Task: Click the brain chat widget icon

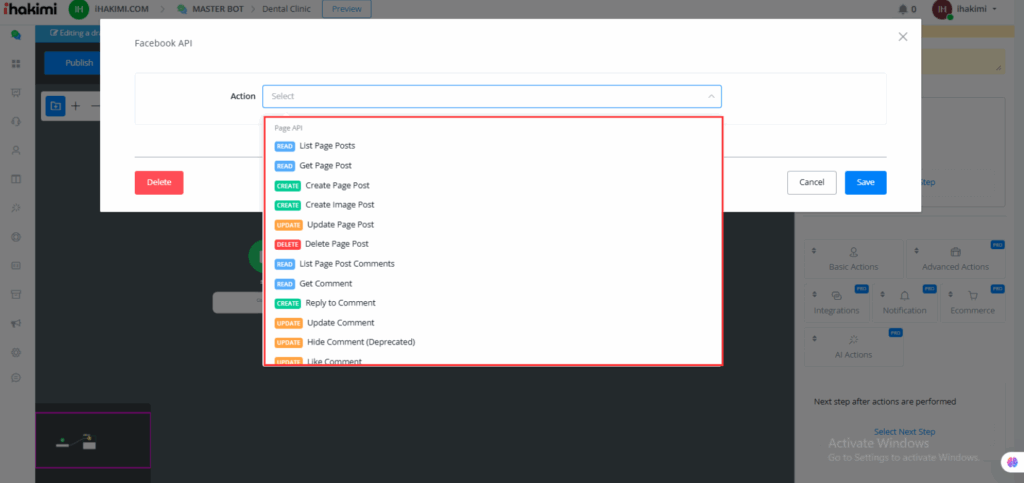Action: [1011, 462]
